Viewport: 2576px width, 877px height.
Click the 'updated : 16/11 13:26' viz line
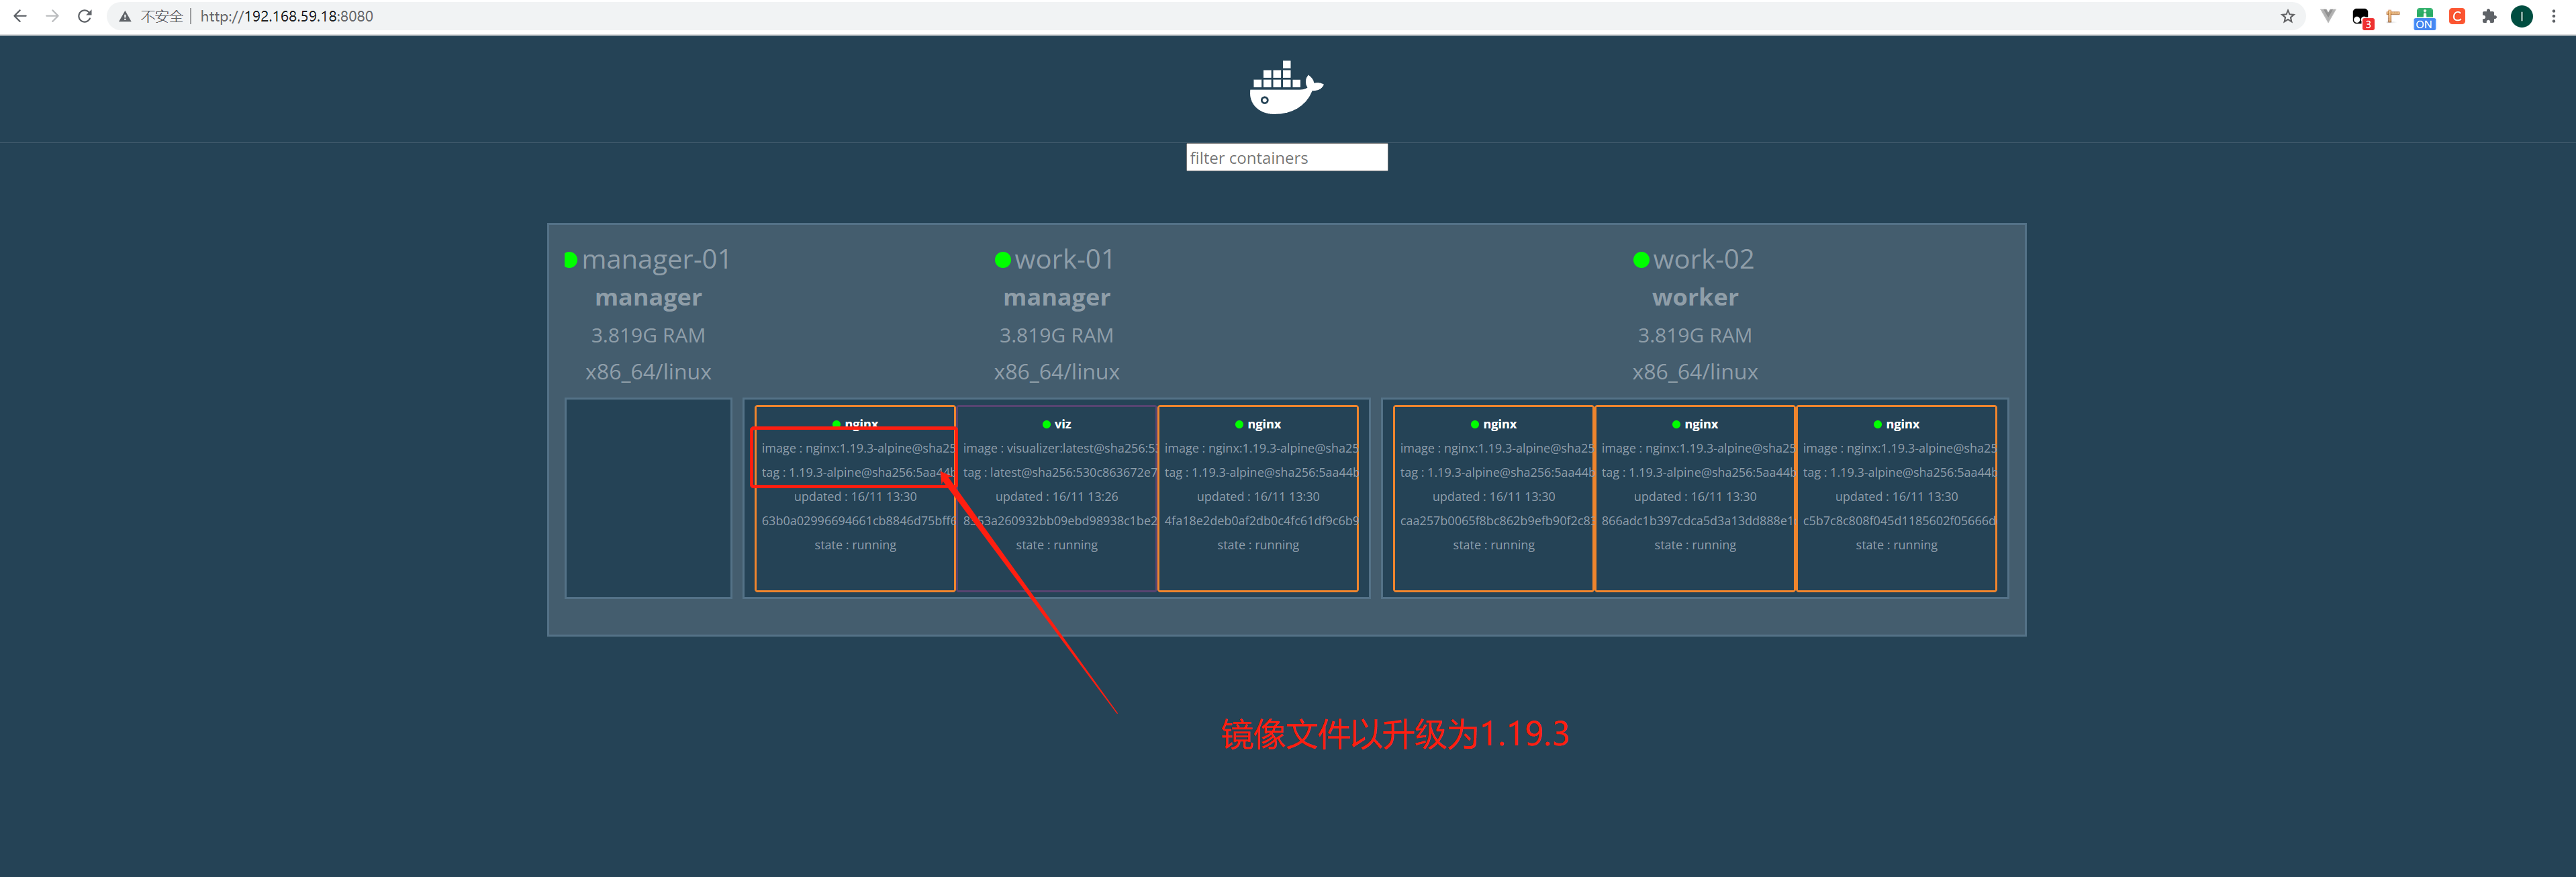point(1057,497)
